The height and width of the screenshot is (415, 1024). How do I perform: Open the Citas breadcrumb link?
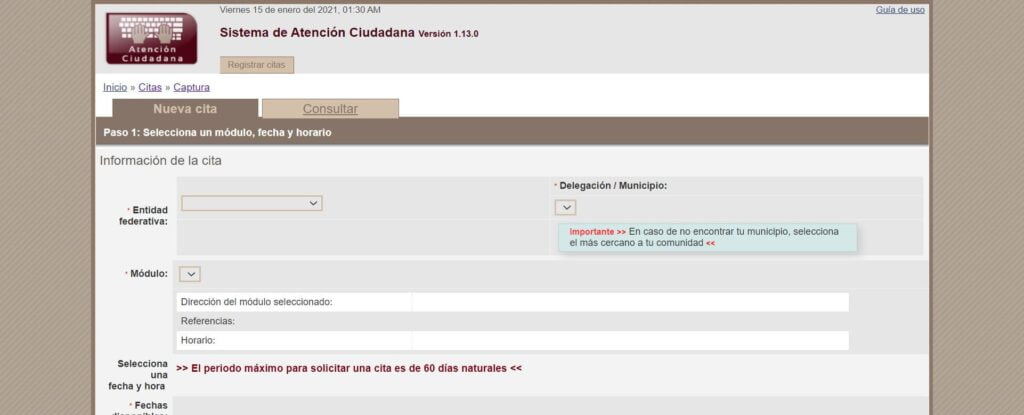pos(150,87)
